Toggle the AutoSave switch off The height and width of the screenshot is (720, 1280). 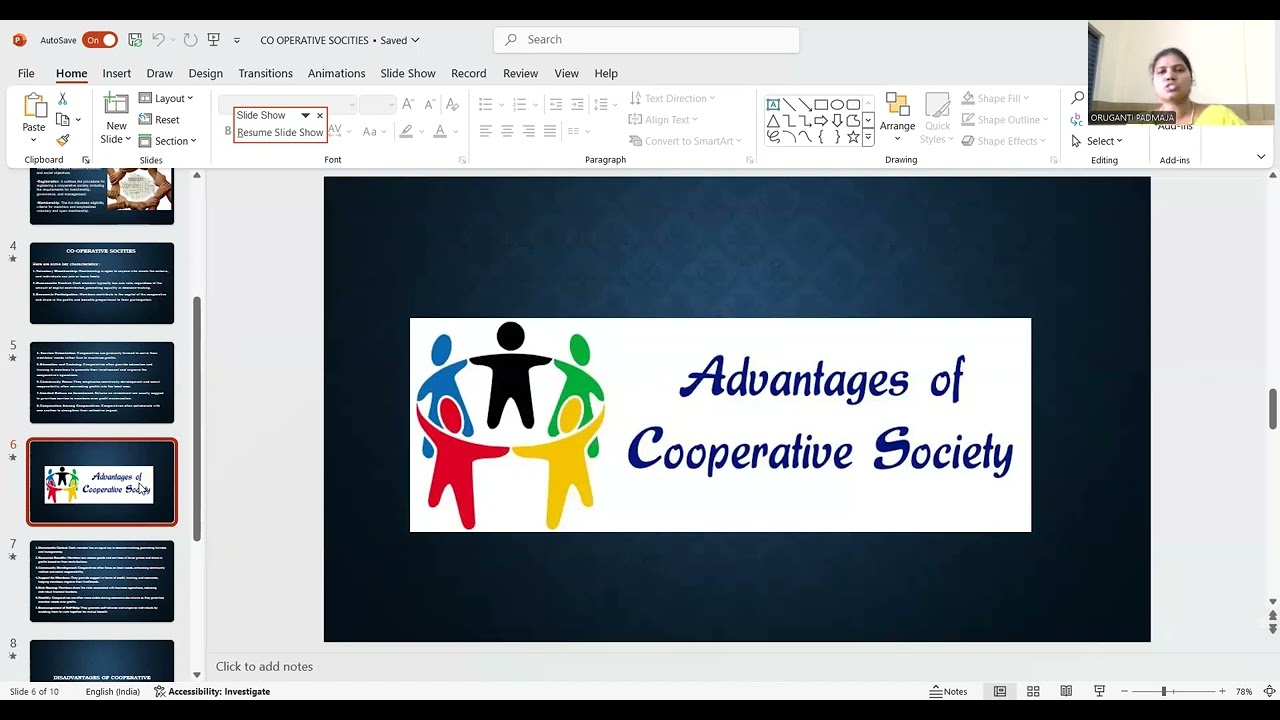pos(100,40)
